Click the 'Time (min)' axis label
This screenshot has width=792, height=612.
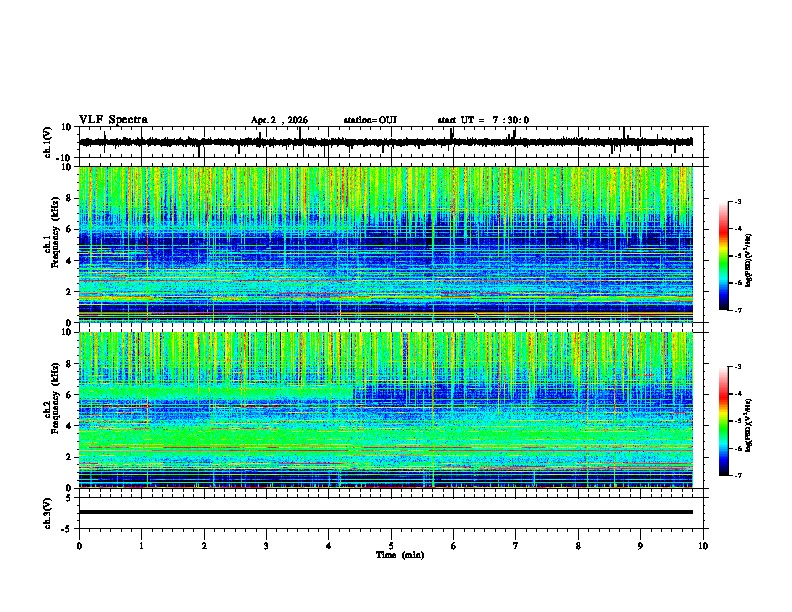[400, 555]
